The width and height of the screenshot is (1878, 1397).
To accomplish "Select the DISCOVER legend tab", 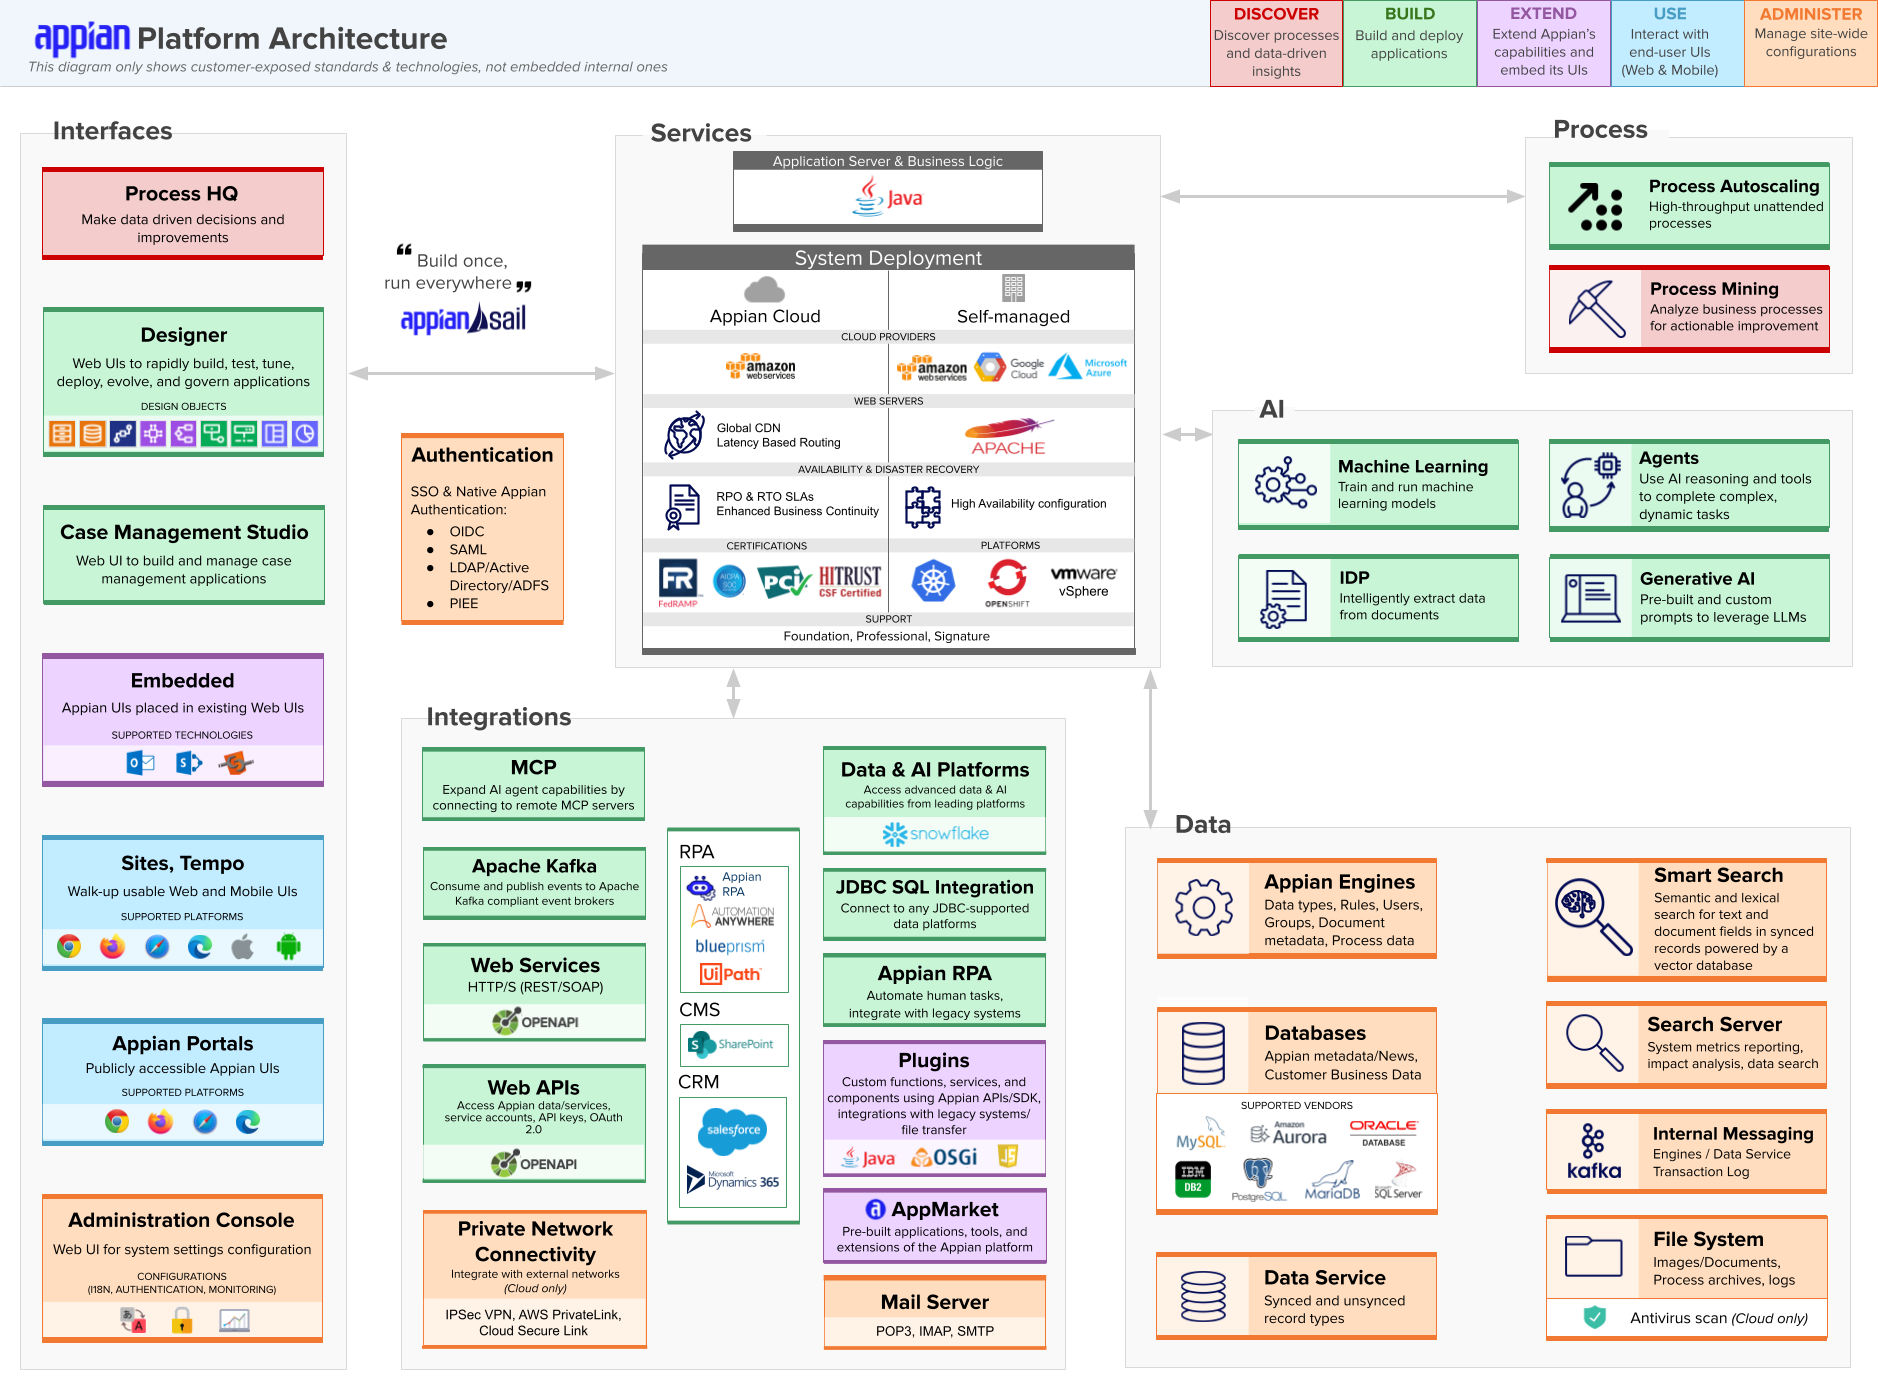I will click(x=1276, y=43).
